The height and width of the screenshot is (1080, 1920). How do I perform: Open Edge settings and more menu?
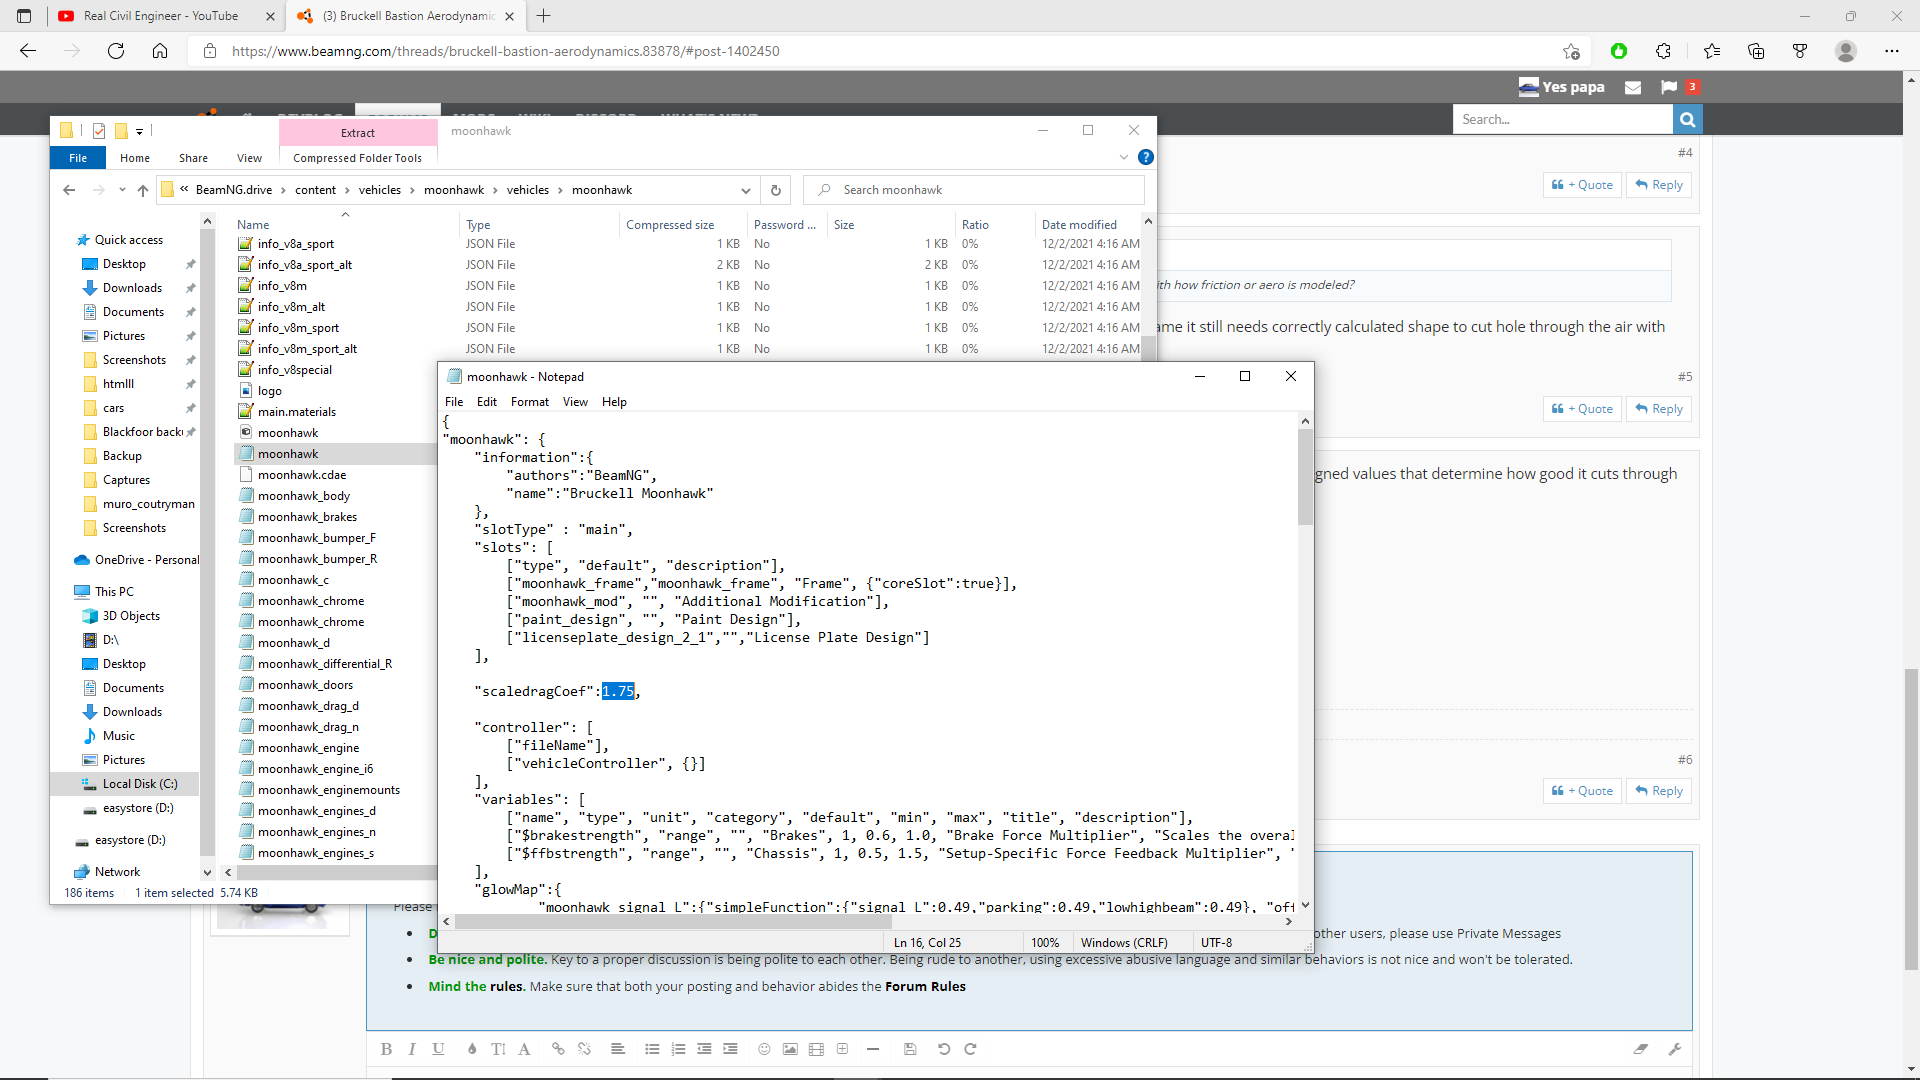[1892, 51]
